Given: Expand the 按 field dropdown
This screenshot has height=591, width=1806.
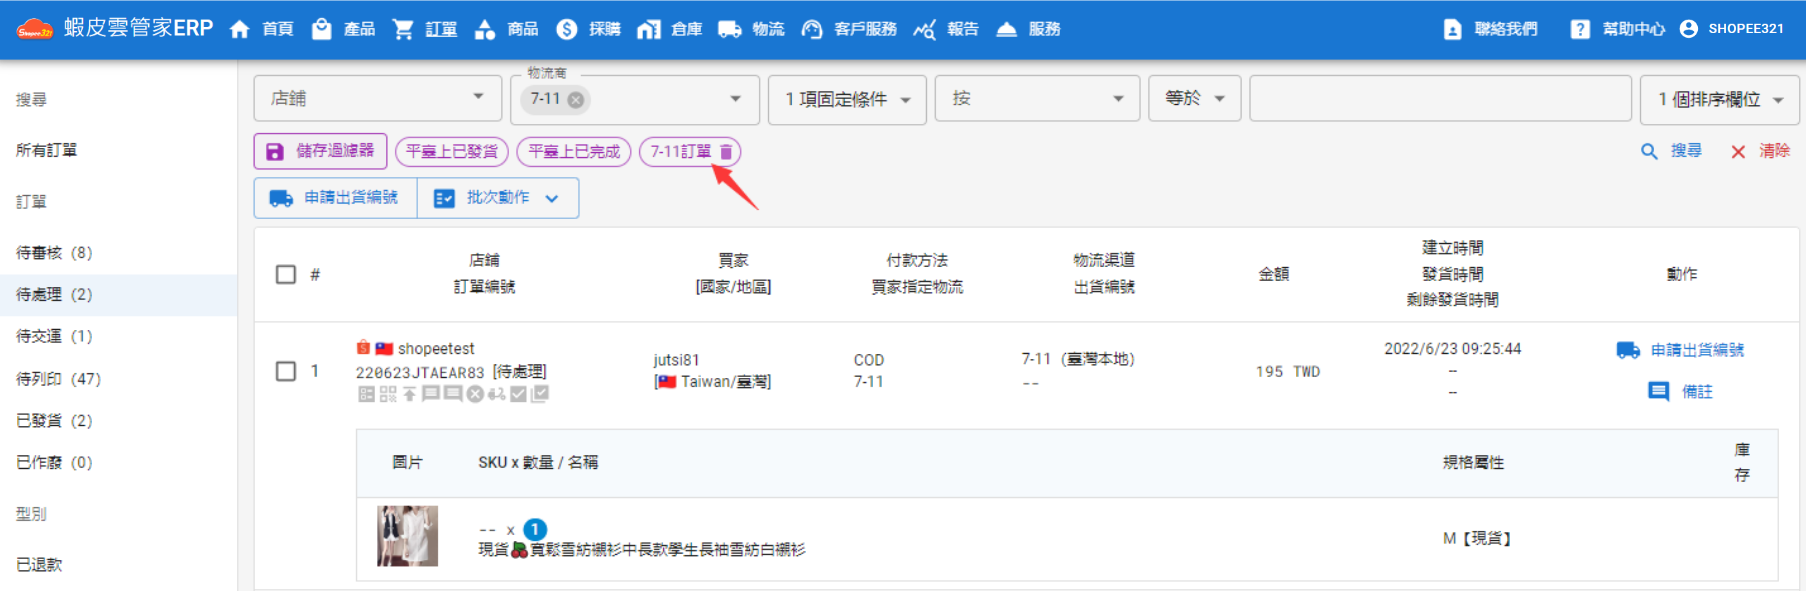Looking at the screenshot, I should point(1037,98).
